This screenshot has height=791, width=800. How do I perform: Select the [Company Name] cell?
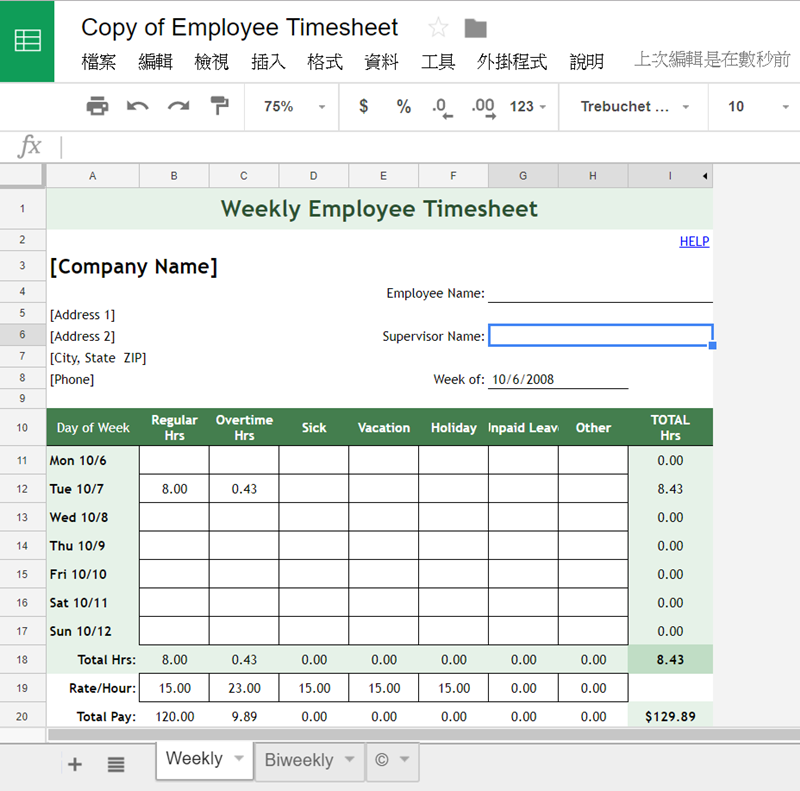(x=134, y=266)
